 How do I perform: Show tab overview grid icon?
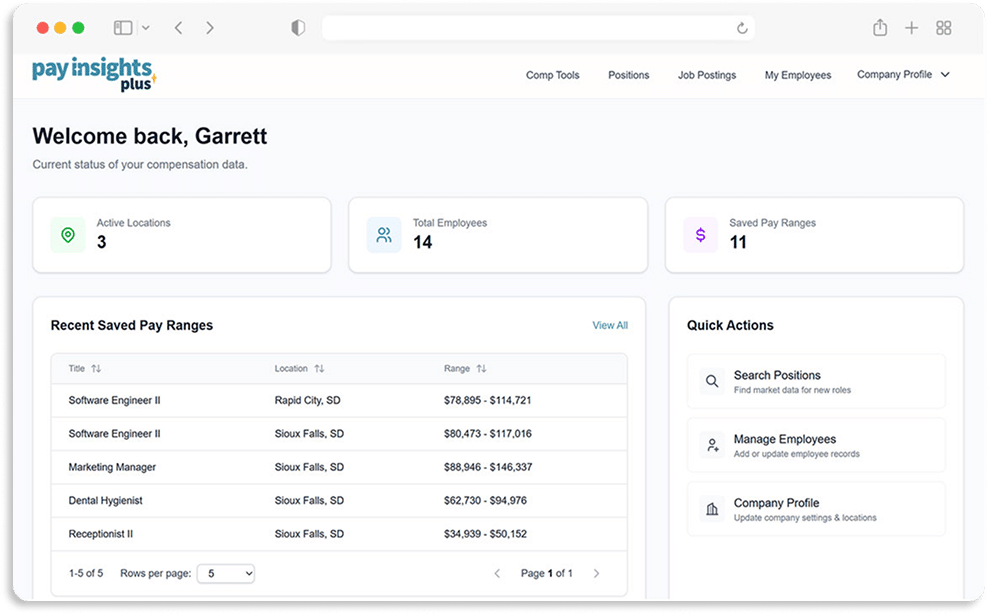click(x=943, y=28)
